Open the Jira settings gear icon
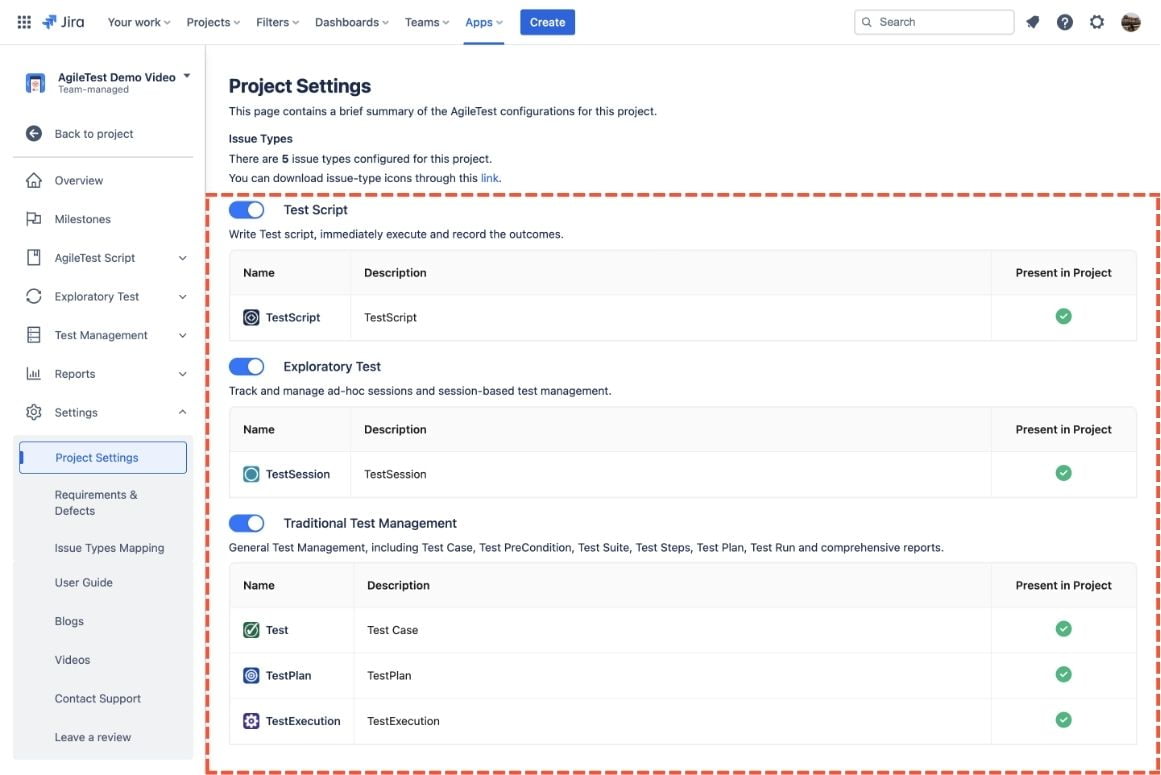 click(1097, 22)
